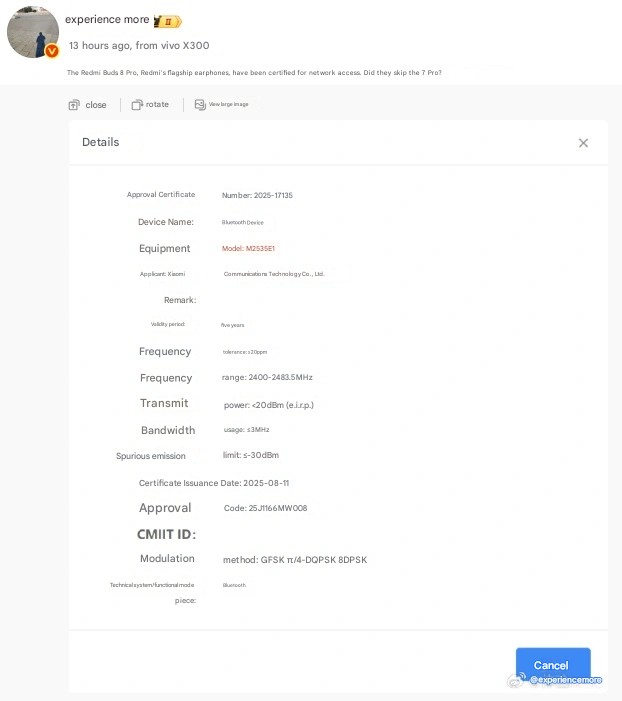Click the collapse image icon beside close
Screen dimensions: 622x701
point(74,105)
